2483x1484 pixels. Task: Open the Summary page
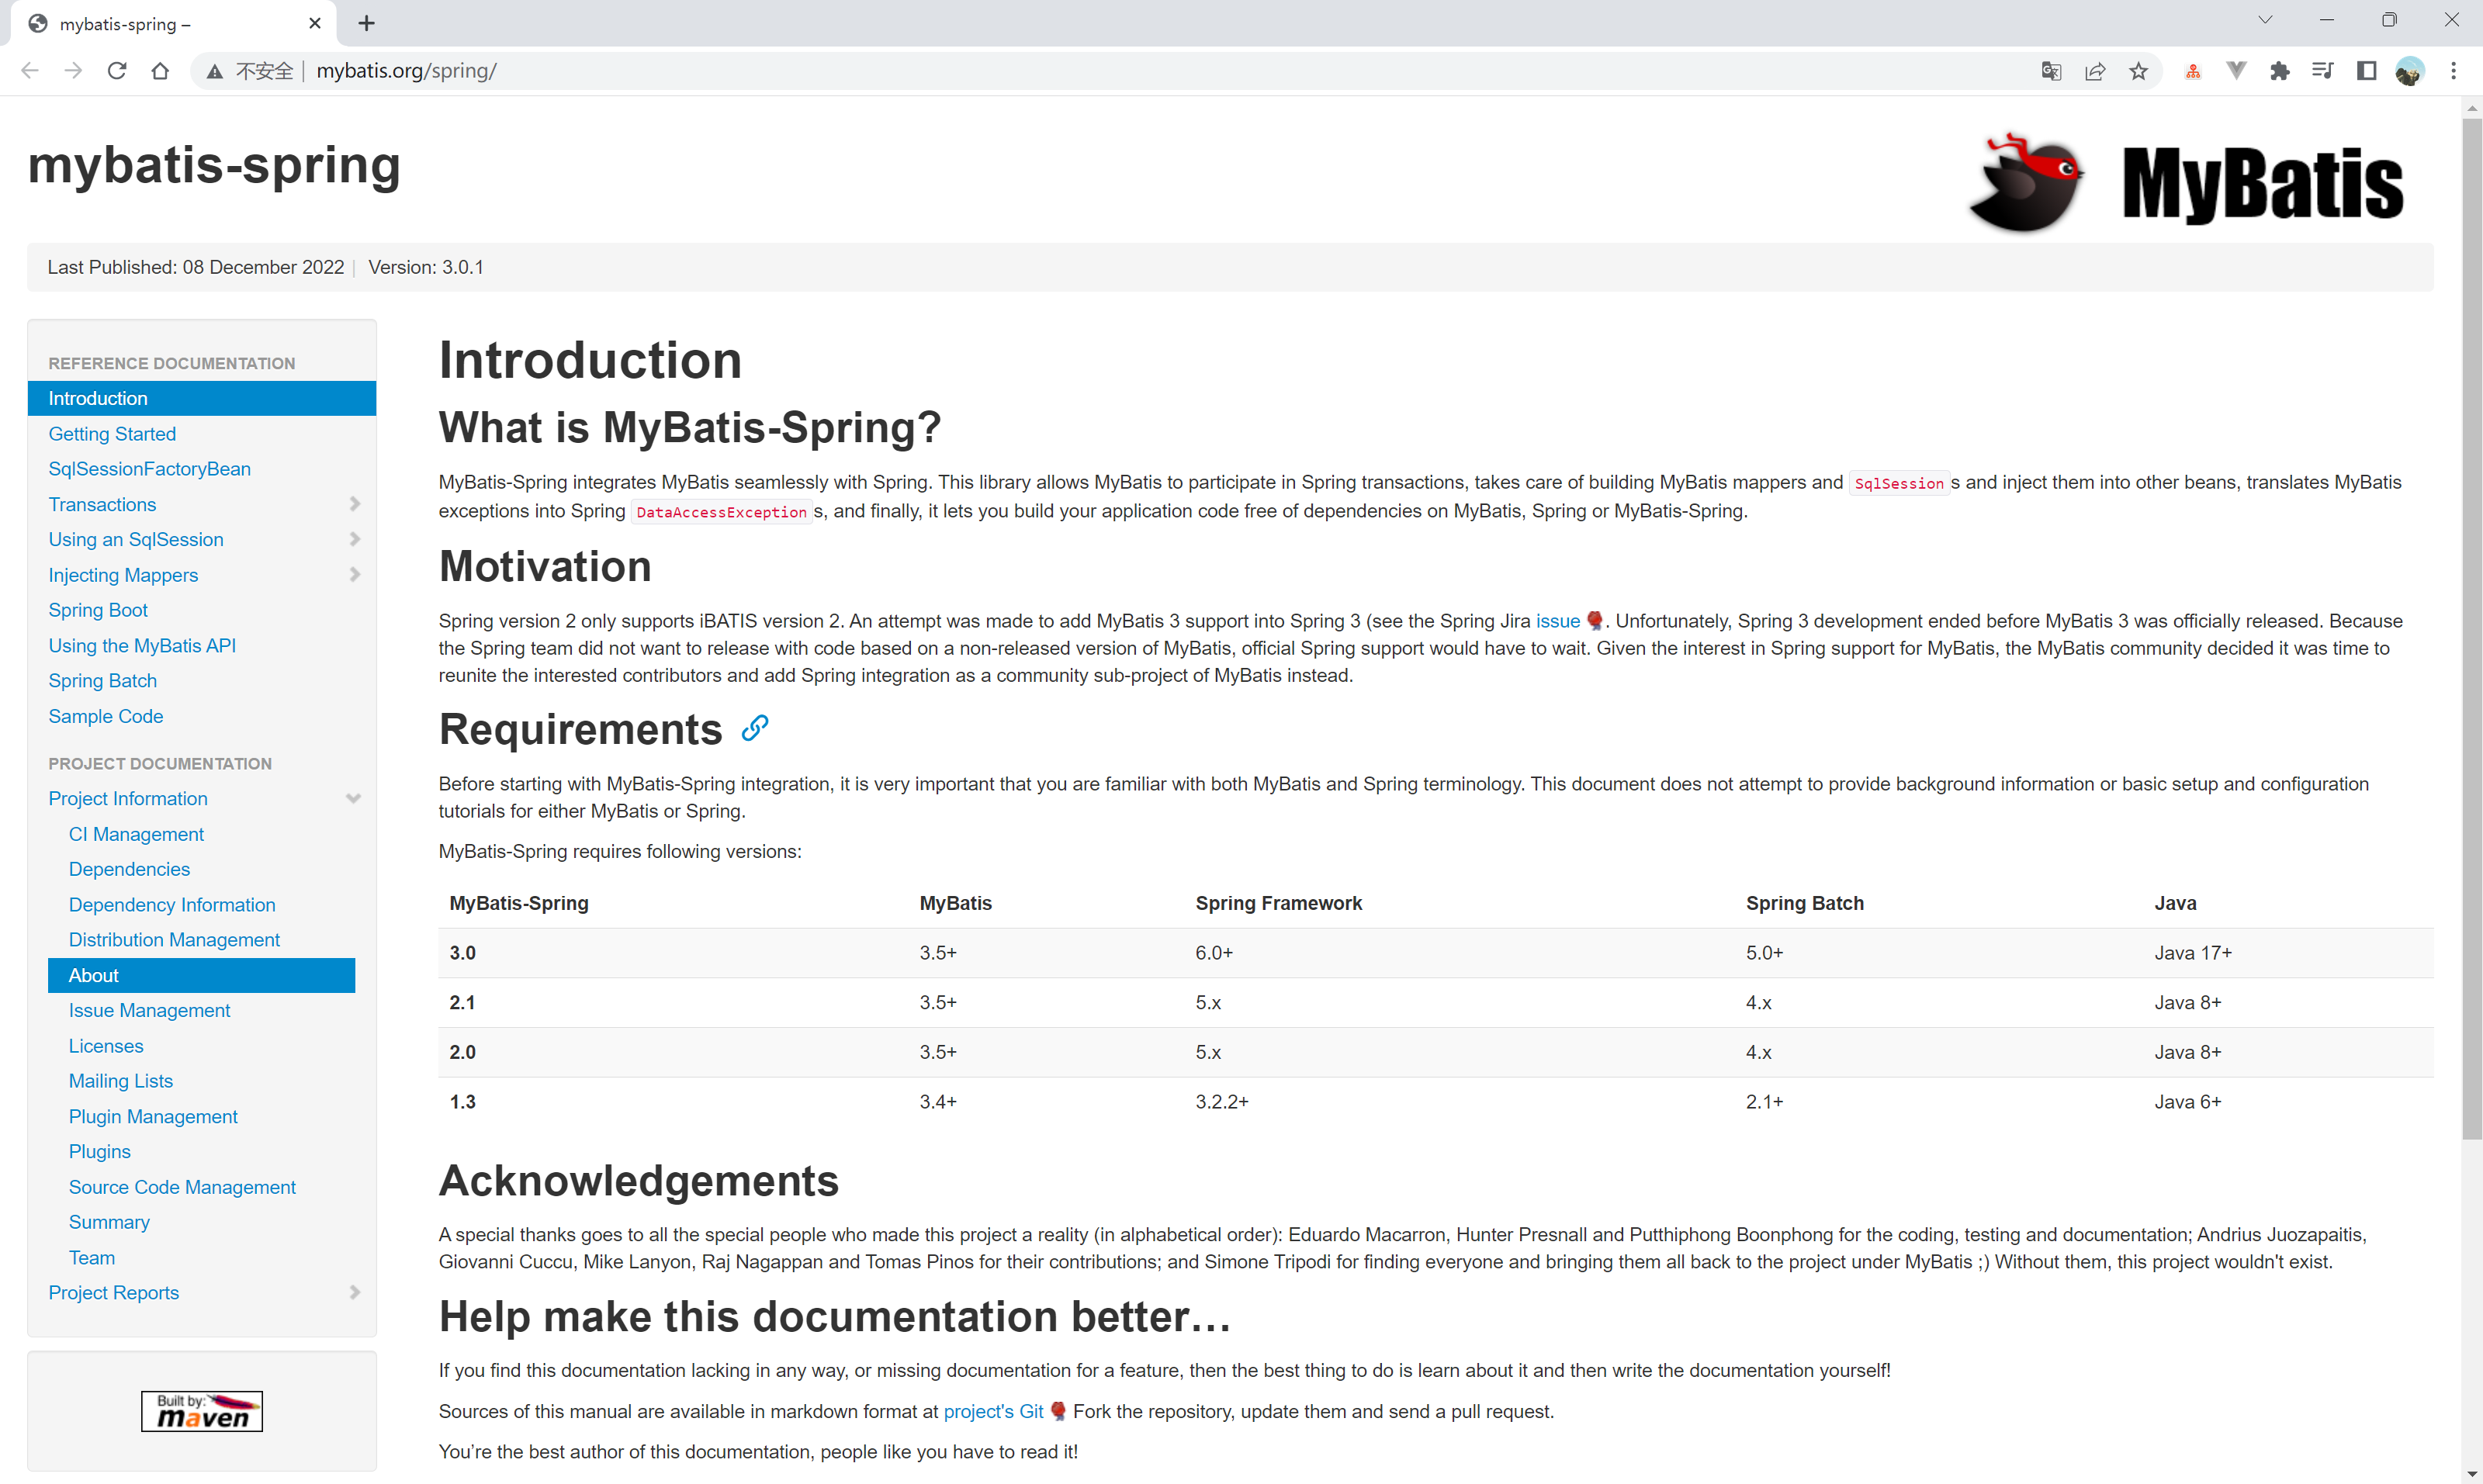[x=109, y=1222]
